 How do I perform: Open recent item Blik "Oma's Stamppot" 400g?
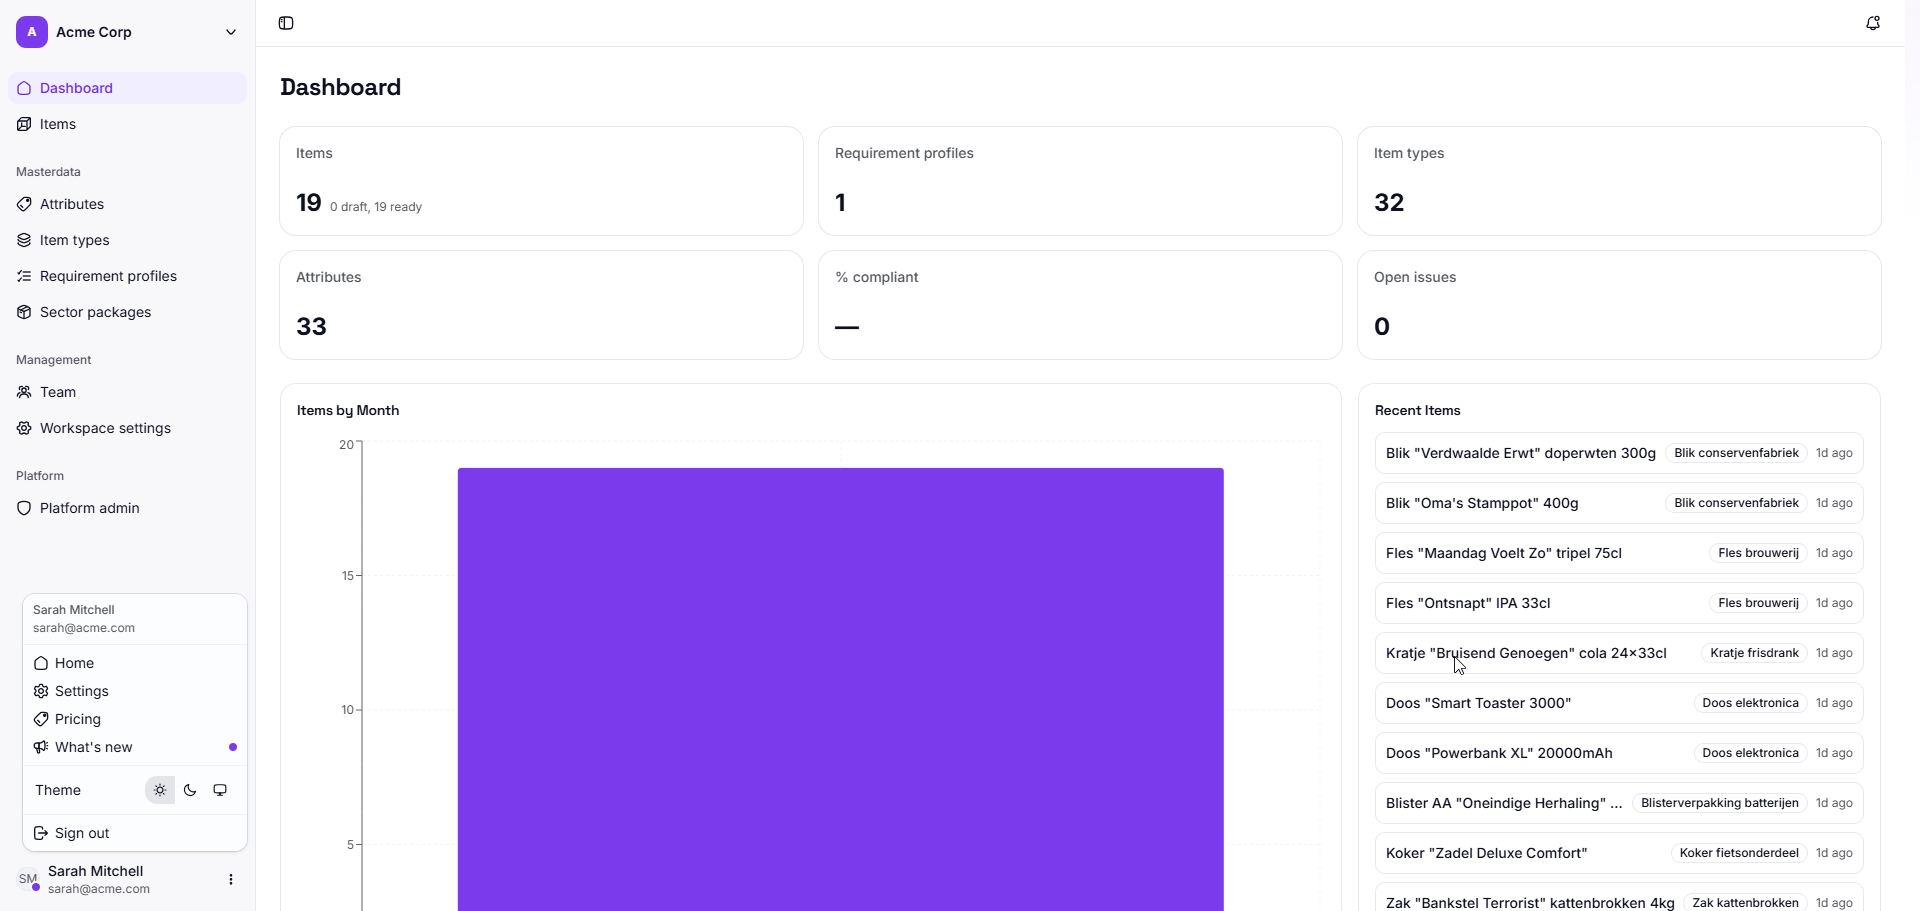(x=1619, y=503)
